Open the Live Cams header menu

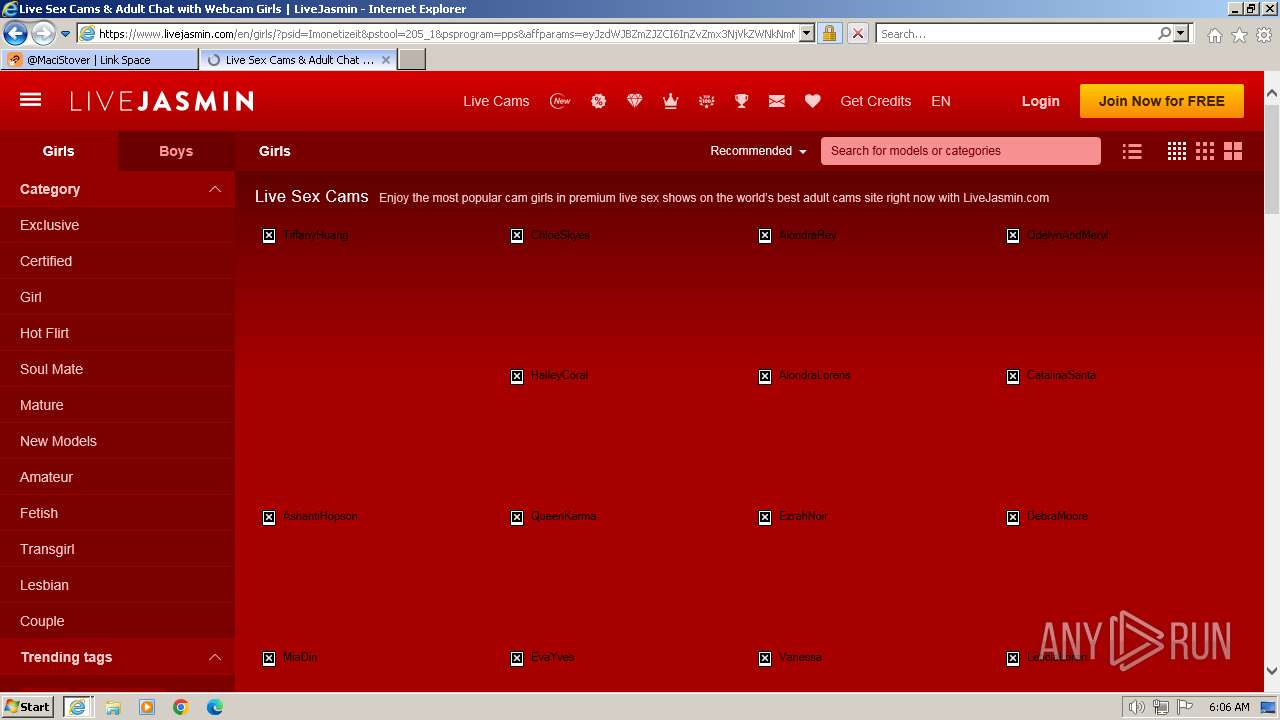click(x=496, y=101)
